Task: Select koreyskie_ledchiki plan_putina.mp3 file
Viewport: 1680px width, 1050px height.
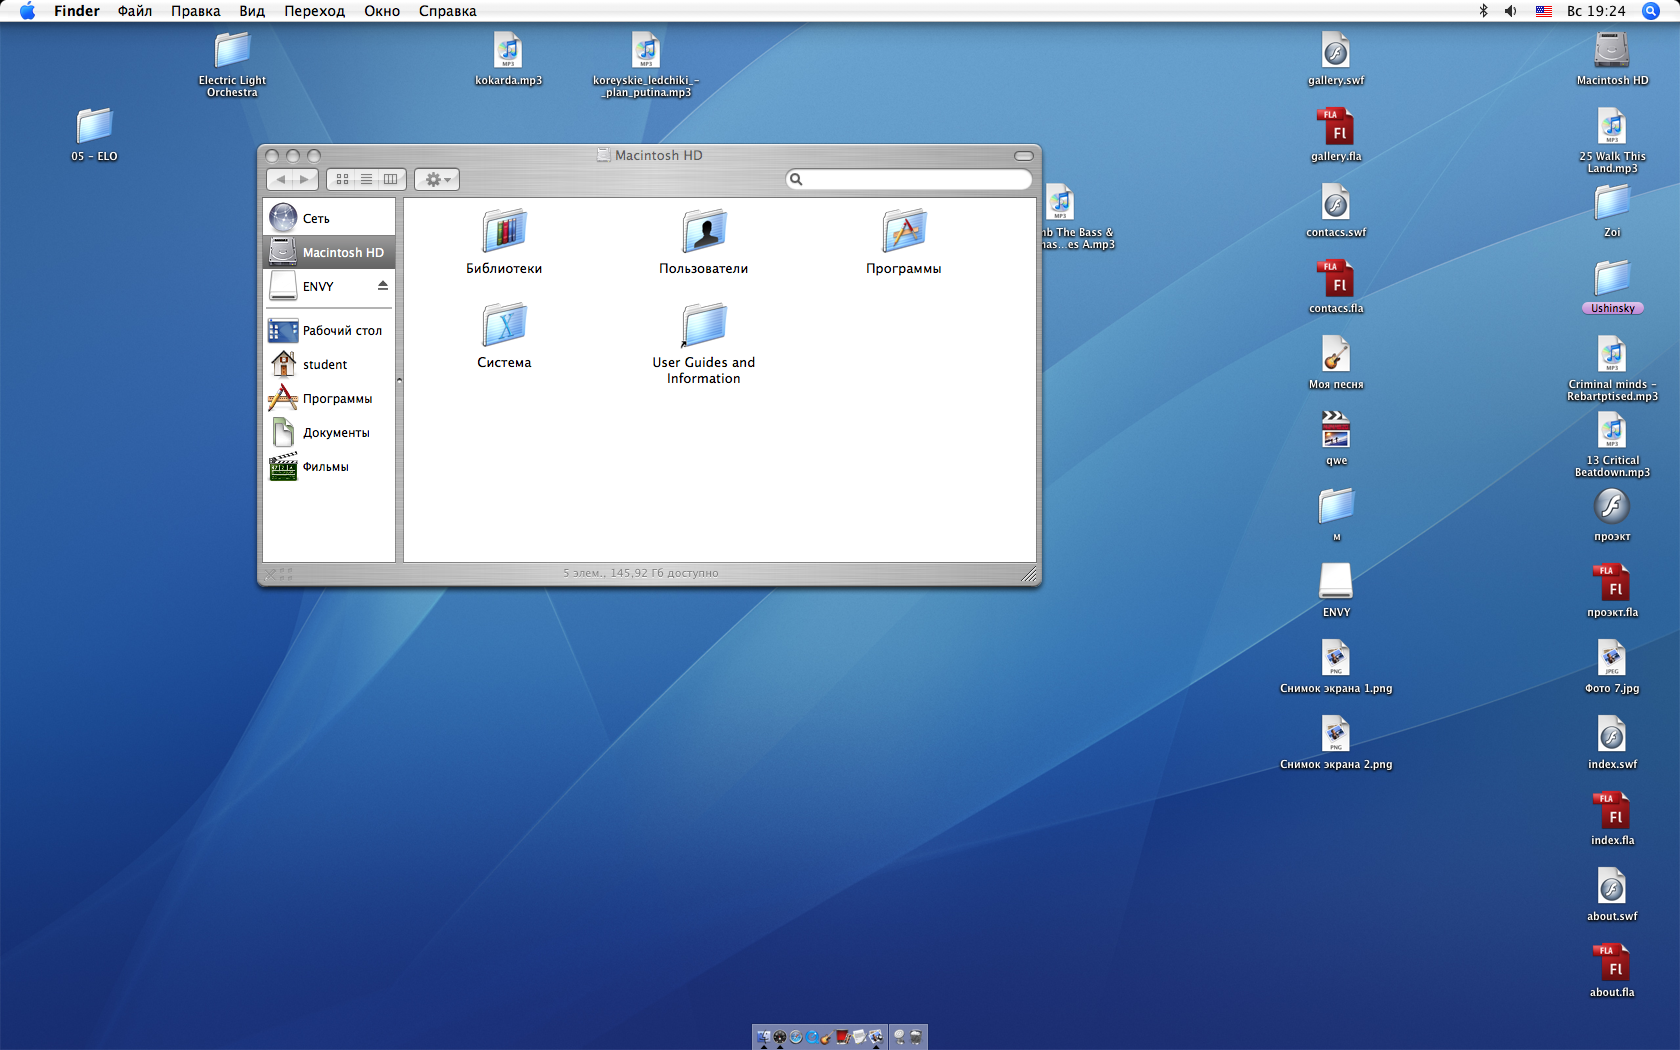Action: (x=646, y=64)
